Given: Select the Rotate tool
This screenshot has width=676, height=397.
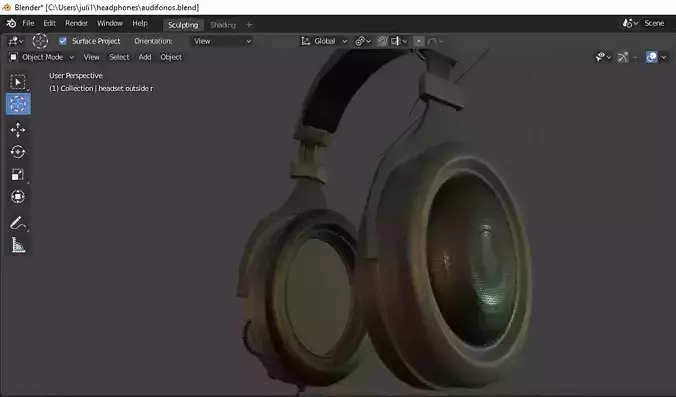Looking at the screenshot, I should click(x=18, y=152).
